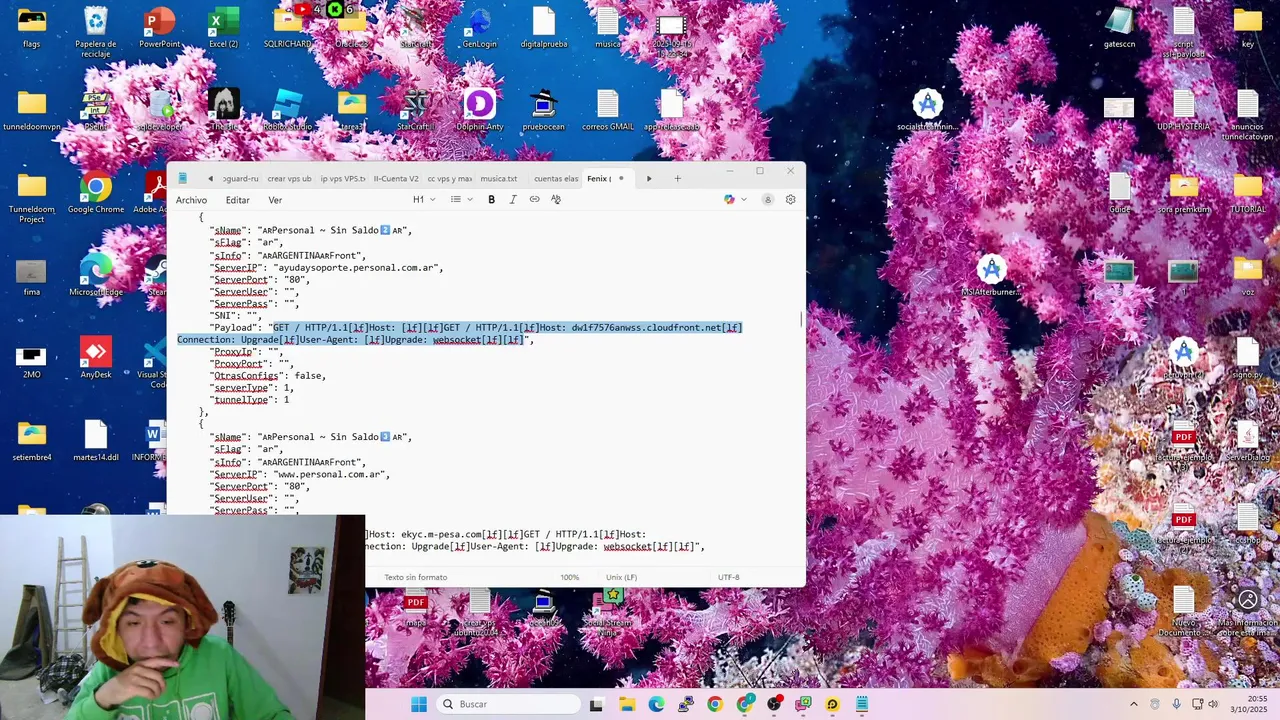
Task: Open the Windows Start menu
Action: [x=419, y=704]
